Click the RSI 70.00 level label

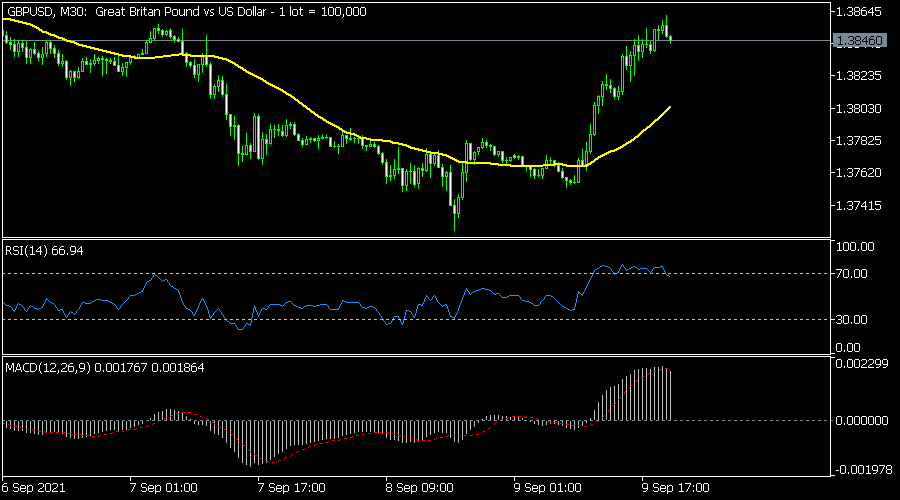click(x=852, y=274)
